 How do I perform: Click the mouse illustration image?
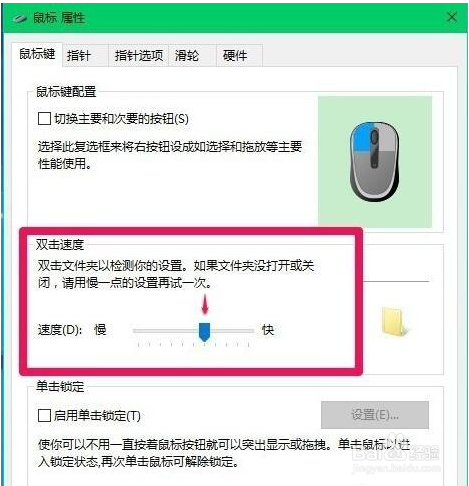[x=375, y=162]
